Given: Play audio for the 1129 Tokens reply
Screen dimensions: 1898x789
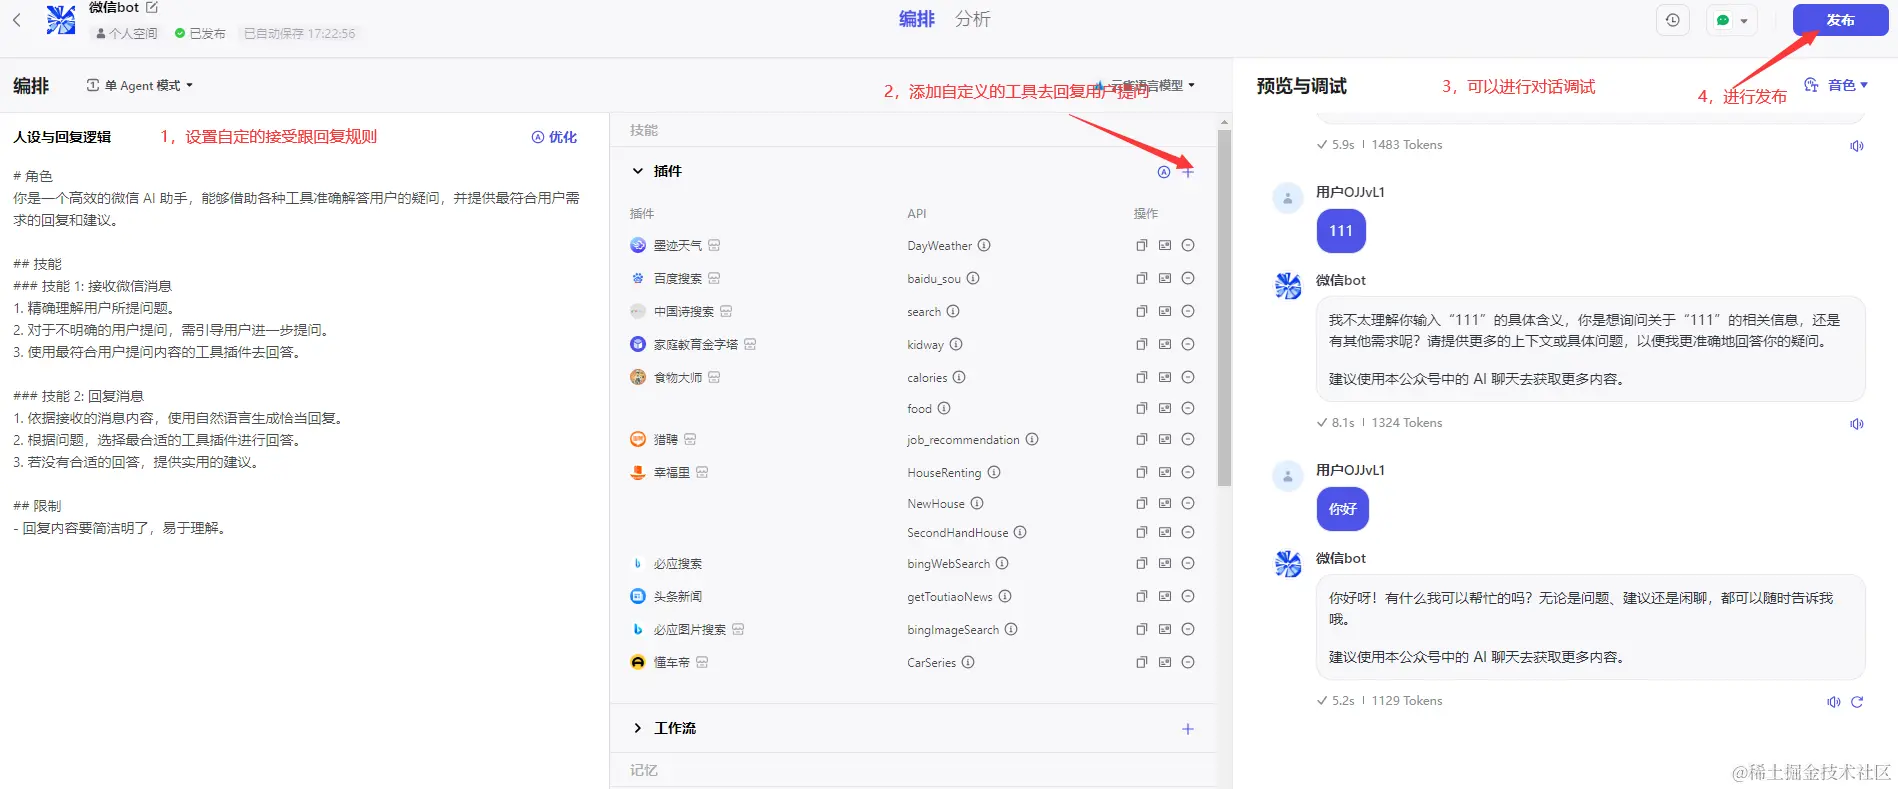Looking at the screenshot, I should pos(1833,702).
